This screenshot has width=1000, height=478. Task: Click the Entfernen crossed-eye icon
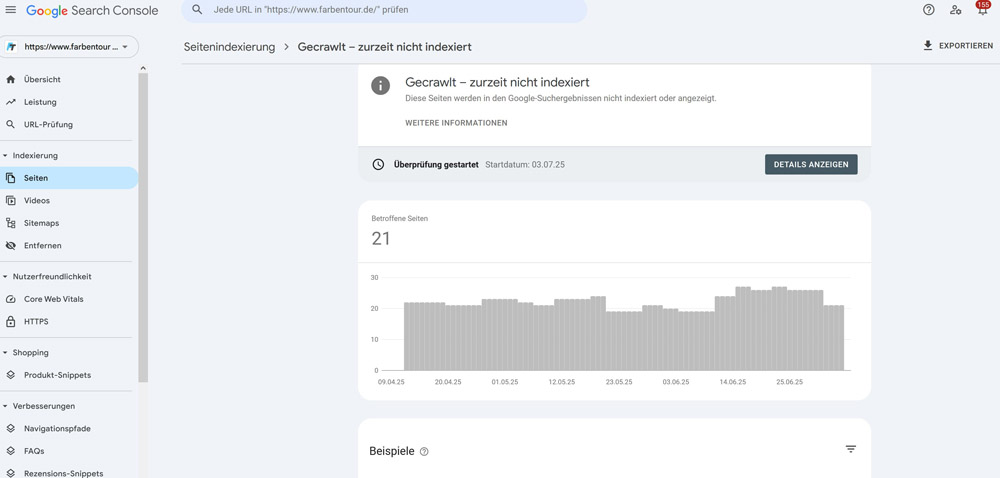(x=10, y=245)
